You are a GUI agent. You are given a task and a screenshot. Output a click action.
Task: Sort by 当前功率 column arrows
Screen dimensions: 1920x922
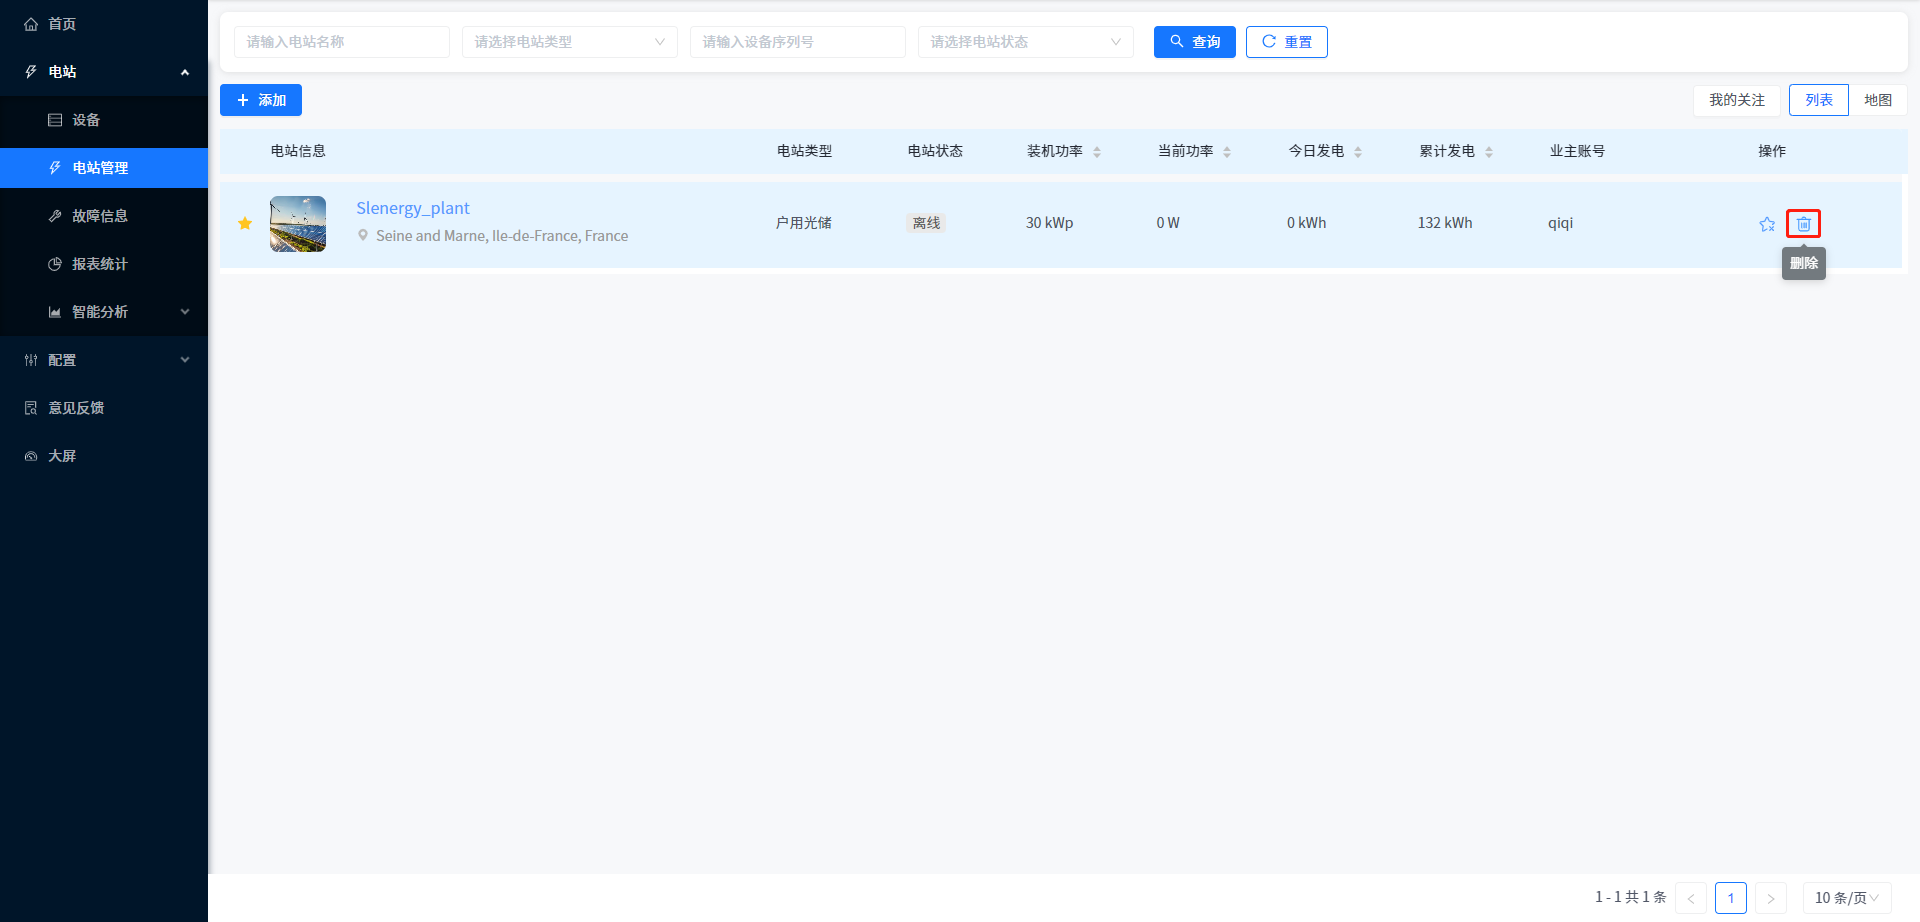tap(1227, 152)
